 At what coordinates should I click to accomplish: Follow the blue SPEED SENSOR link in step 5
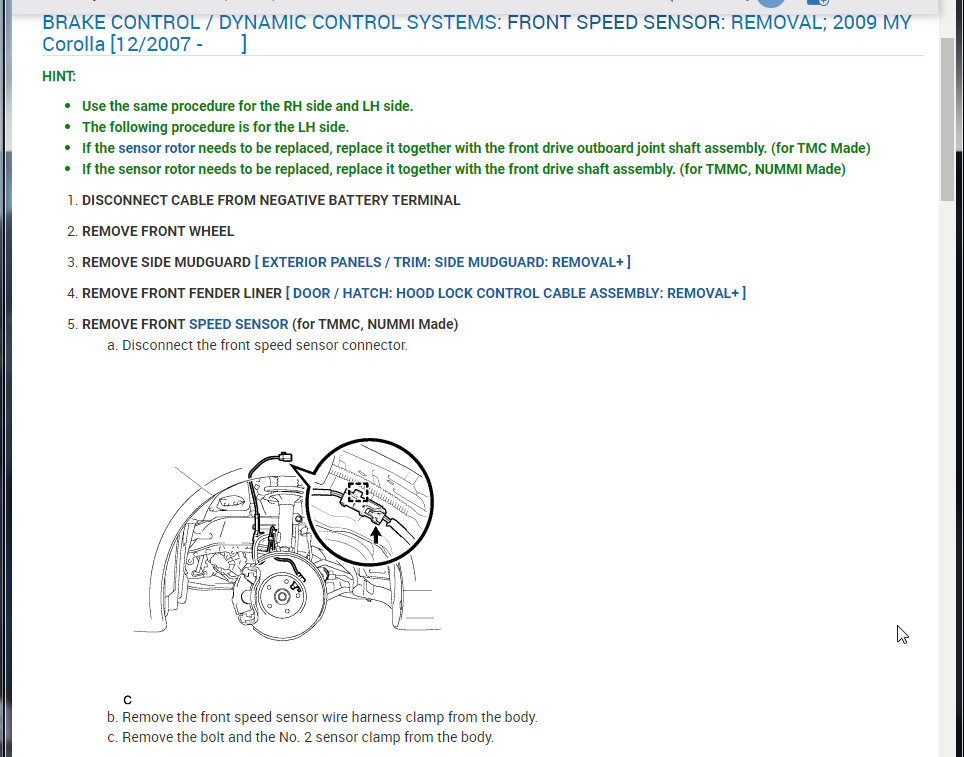239,324
